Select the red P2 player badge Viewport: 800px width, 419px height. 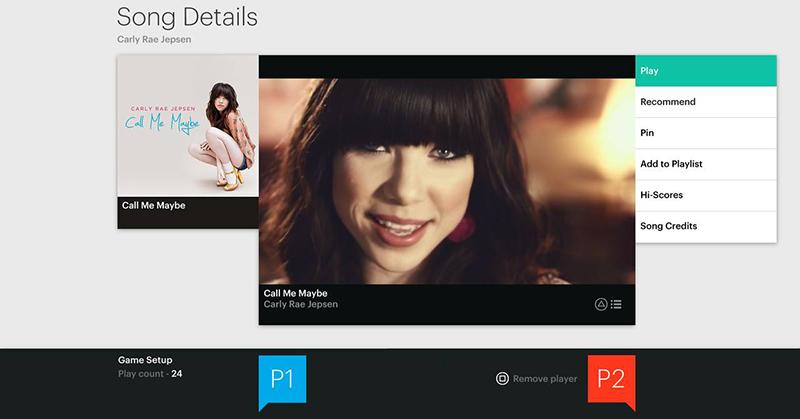612,382
